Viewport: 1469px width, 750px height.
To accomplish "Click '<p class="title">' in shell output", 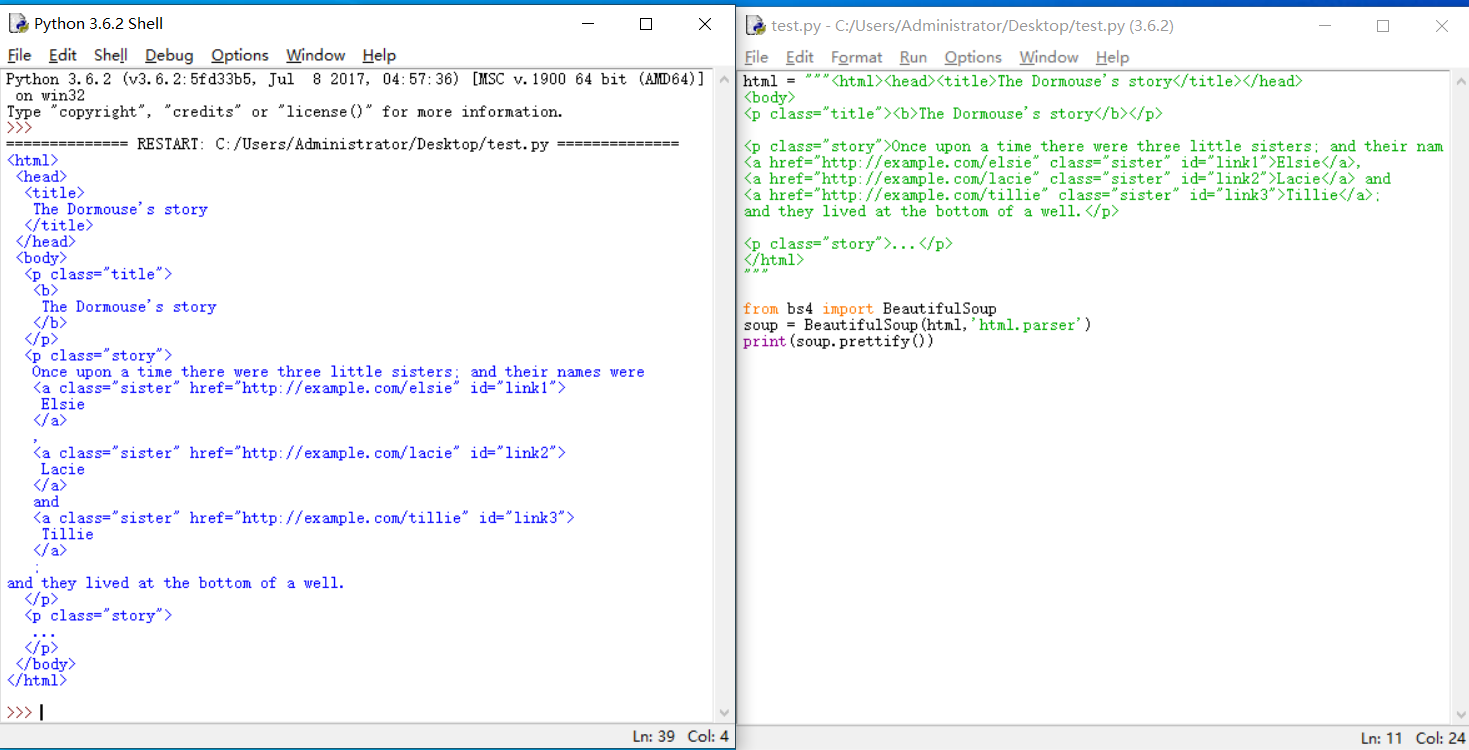I will point(98,274).
